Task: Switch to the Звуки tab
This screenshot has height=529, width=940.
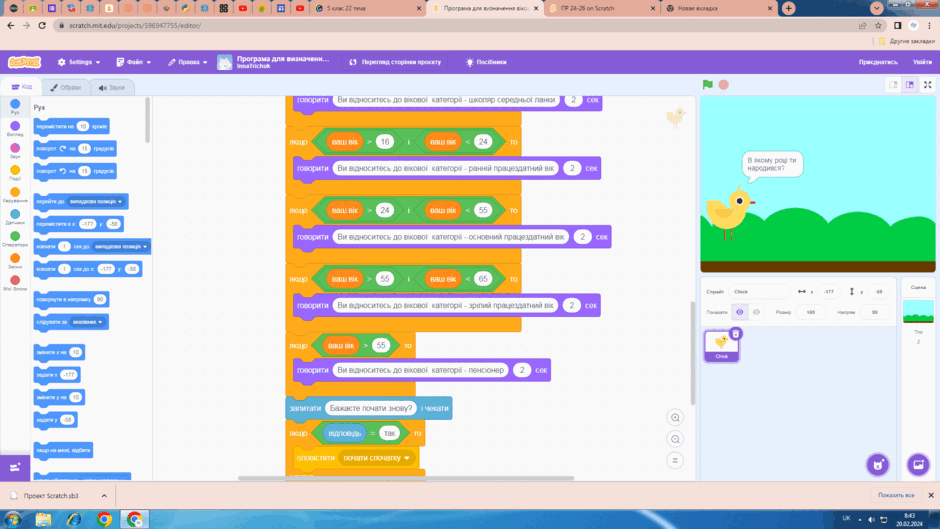Action: (x=112, y=88)
